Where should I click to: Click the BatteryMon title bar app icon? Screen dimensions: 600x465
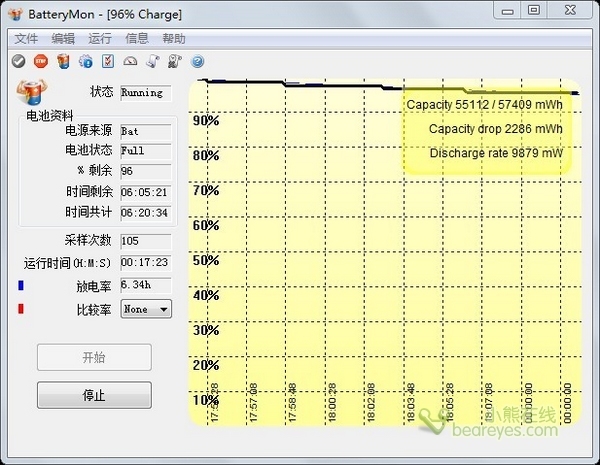(16, 14)
